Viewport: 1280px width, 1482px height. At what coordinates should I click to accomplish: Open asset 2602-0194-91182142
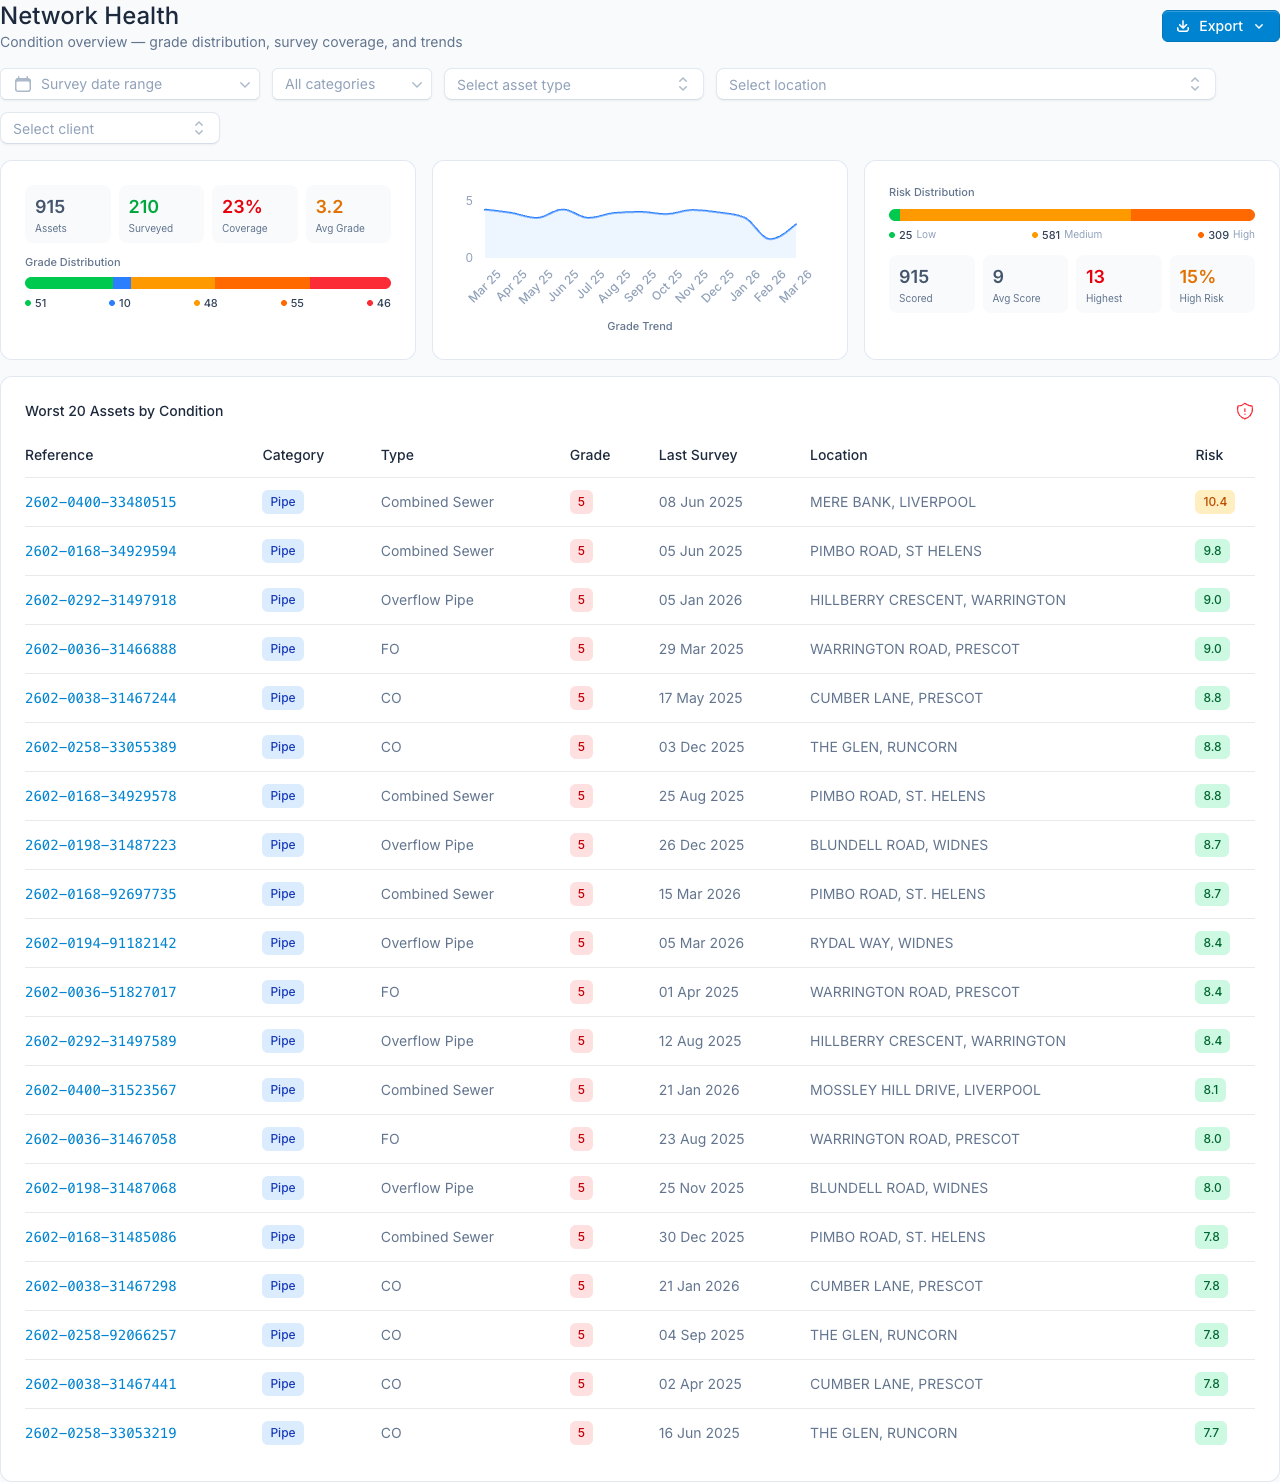(x=101, y=943)
